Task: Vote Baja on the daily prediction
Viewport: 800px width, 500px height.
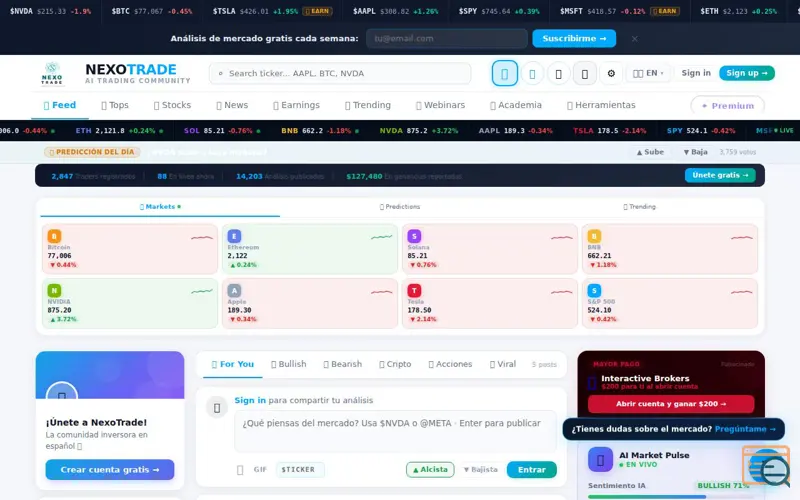Action: click(695, 152)
